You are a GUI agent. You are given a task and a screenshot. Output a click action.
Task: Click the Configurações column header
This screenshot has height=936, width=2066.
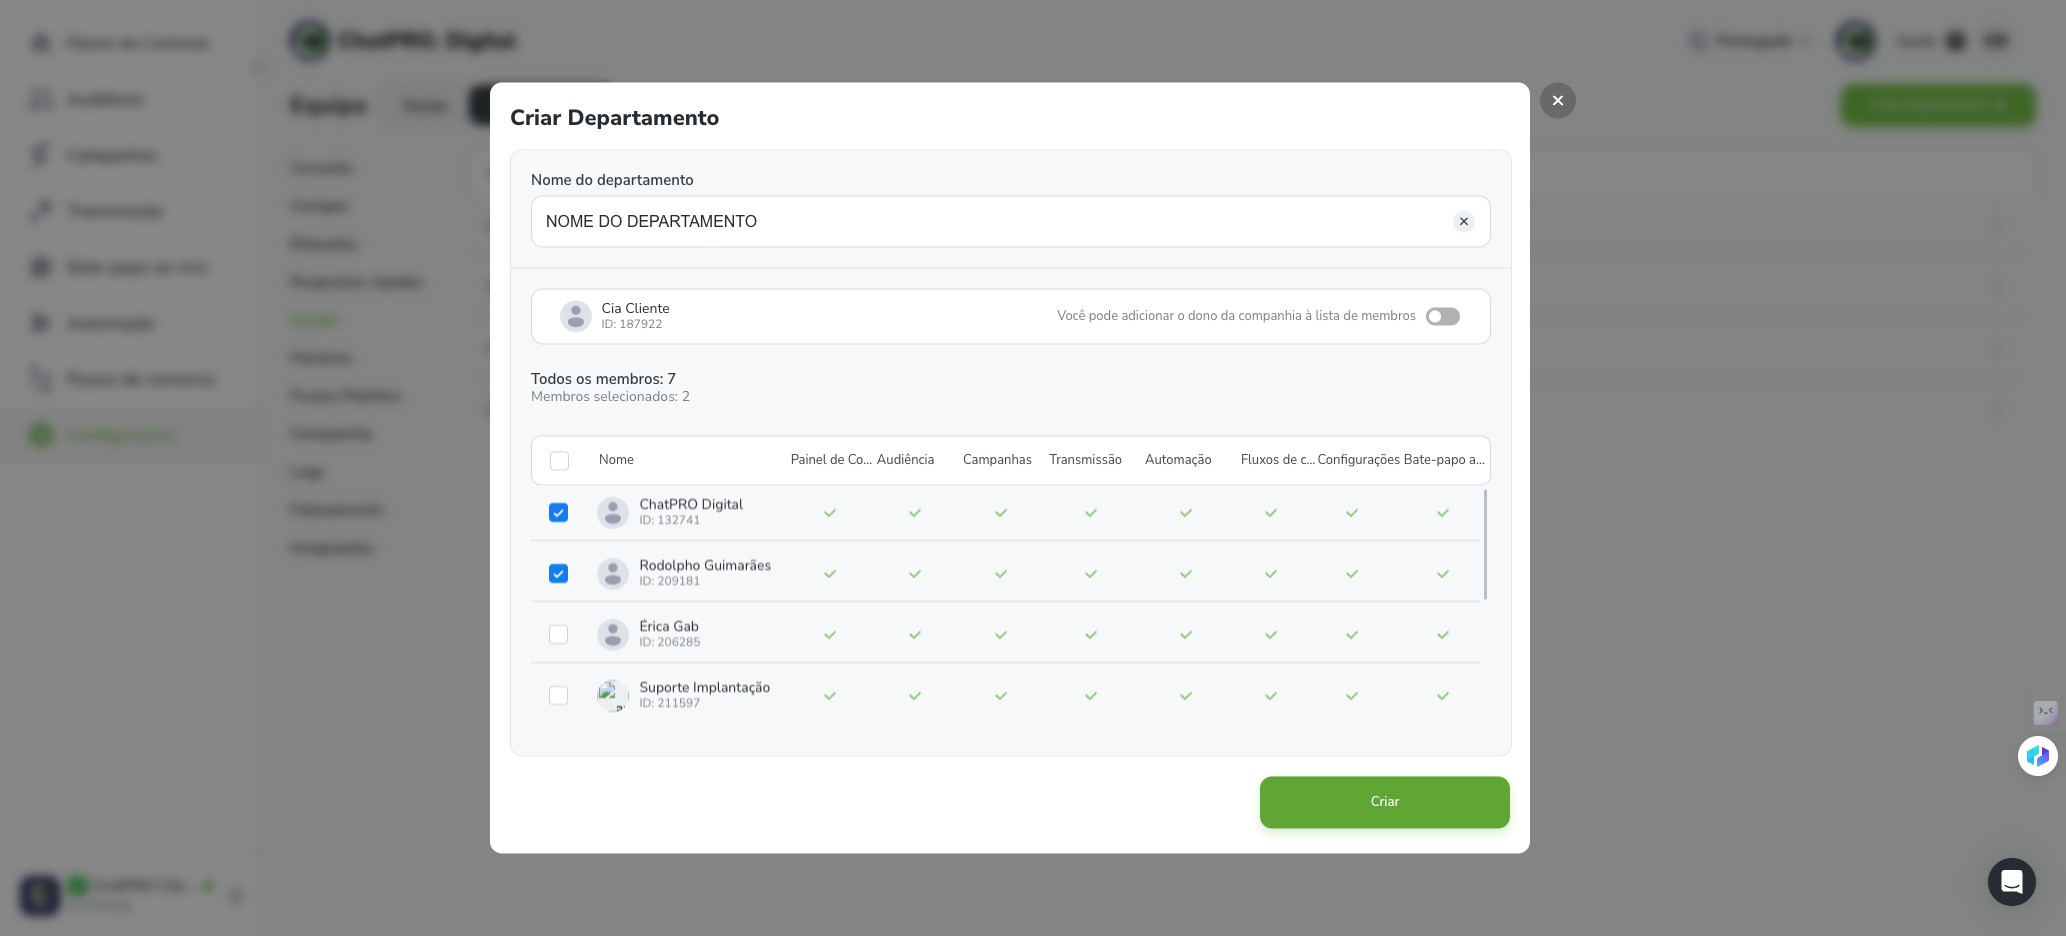pyautogui.click(x=1358, y=460)
